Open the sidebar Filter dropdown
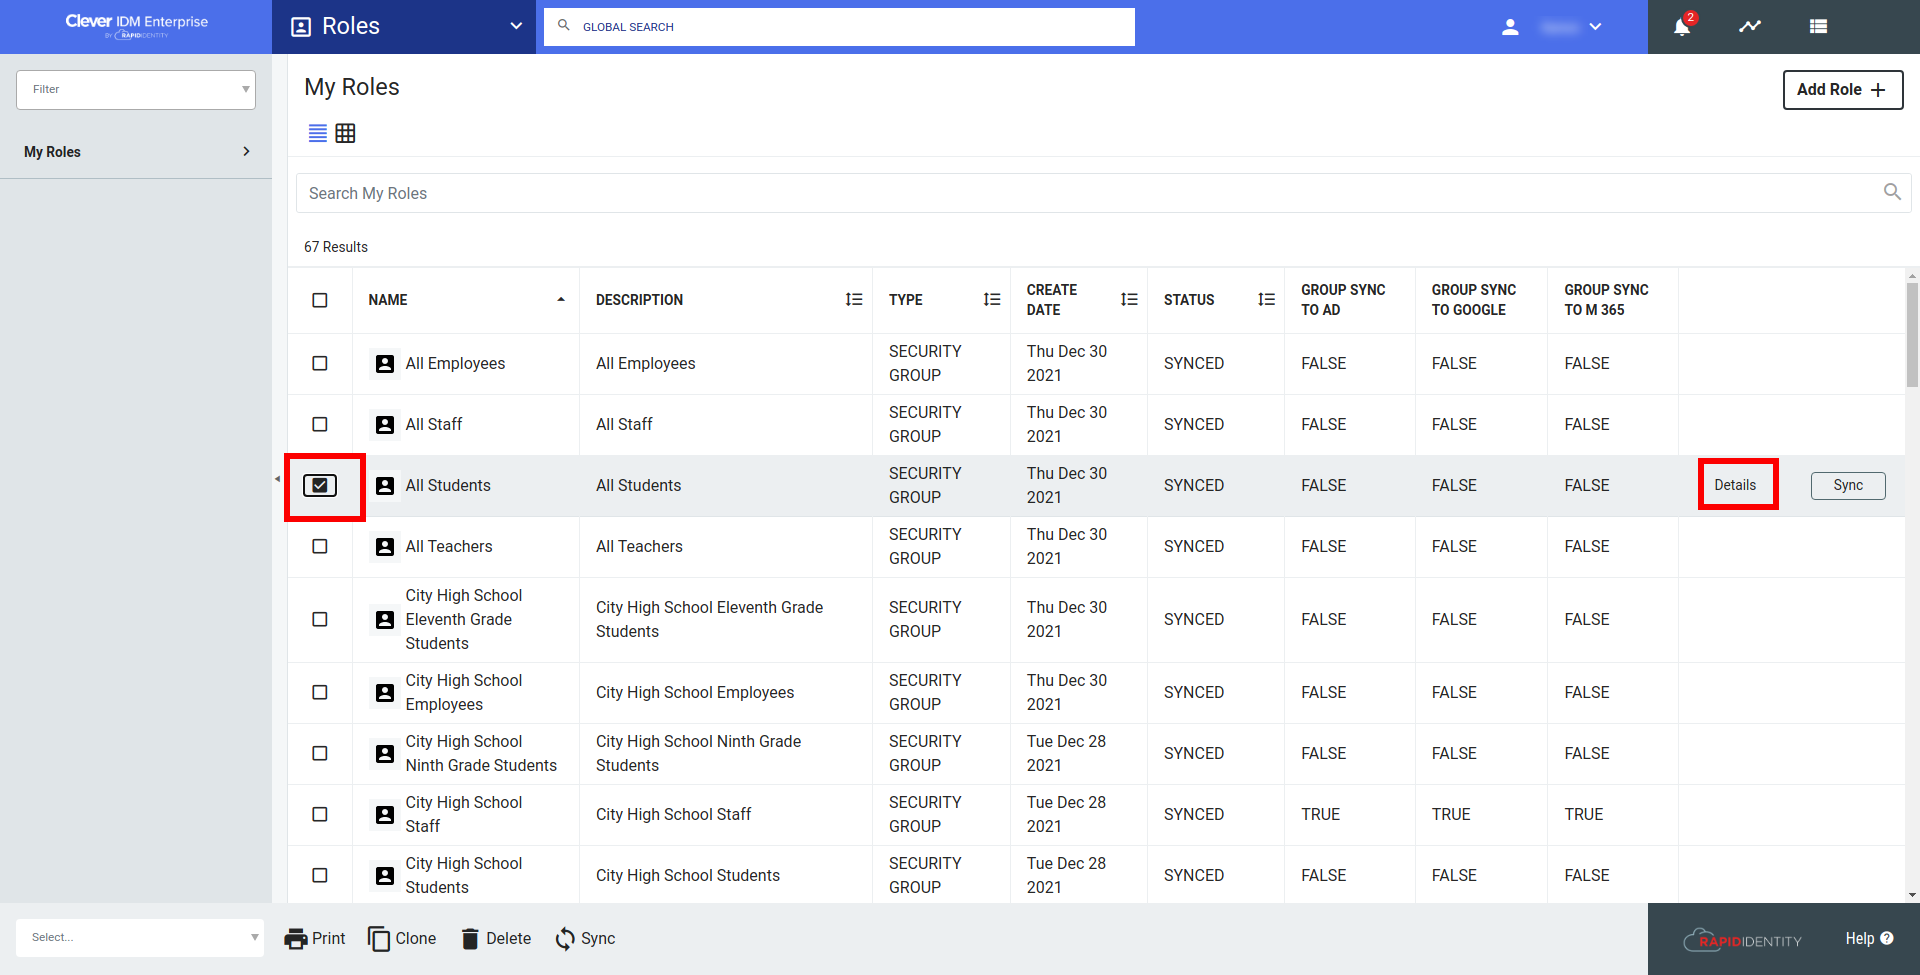This screenshot has height=975, width=1920. (136, 89)
